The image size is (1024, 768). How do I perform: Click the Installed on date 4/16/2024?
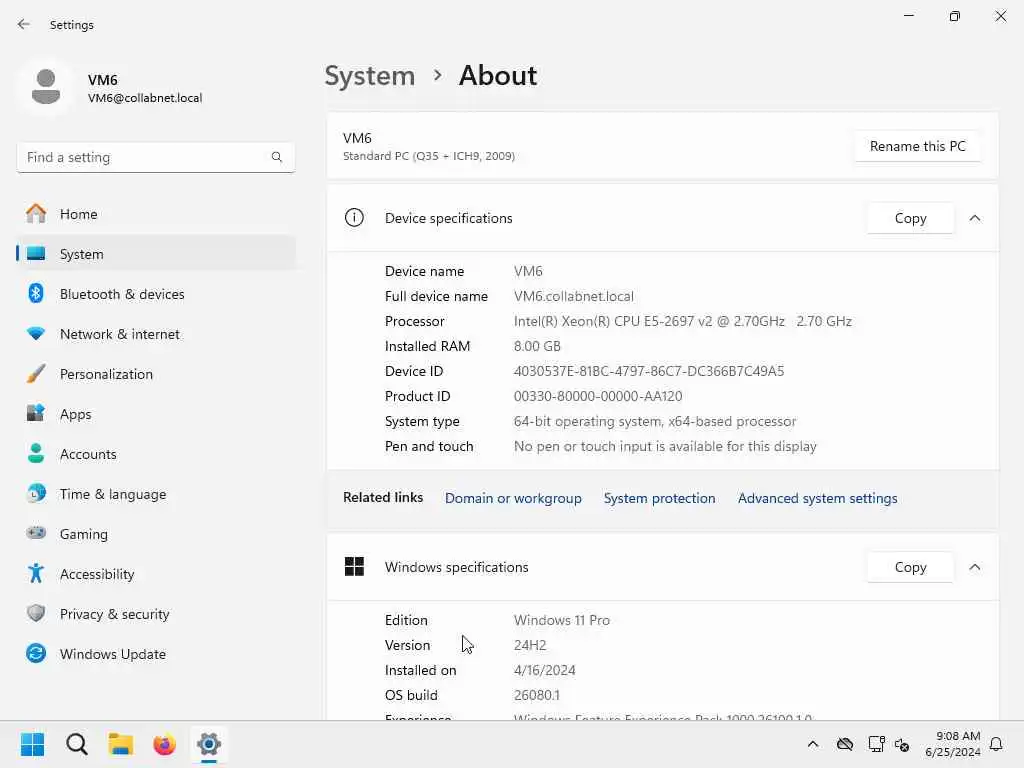545,670
